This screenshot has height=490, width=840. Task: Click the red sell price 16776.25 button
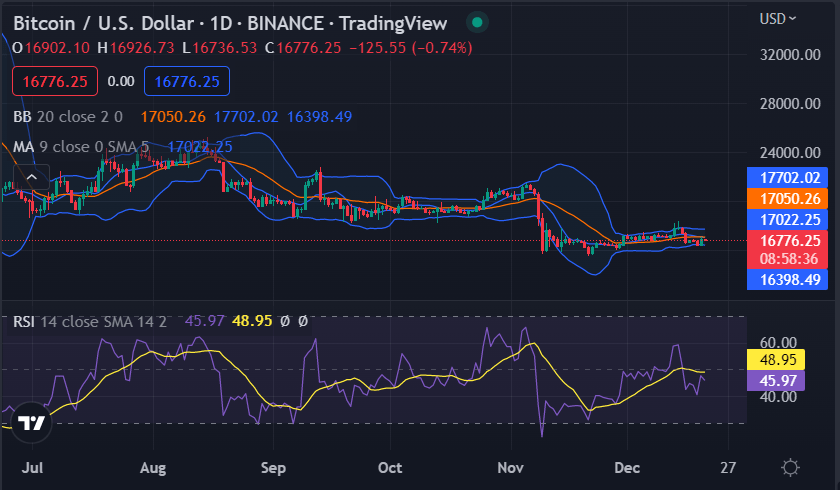[x=55, y=81]
